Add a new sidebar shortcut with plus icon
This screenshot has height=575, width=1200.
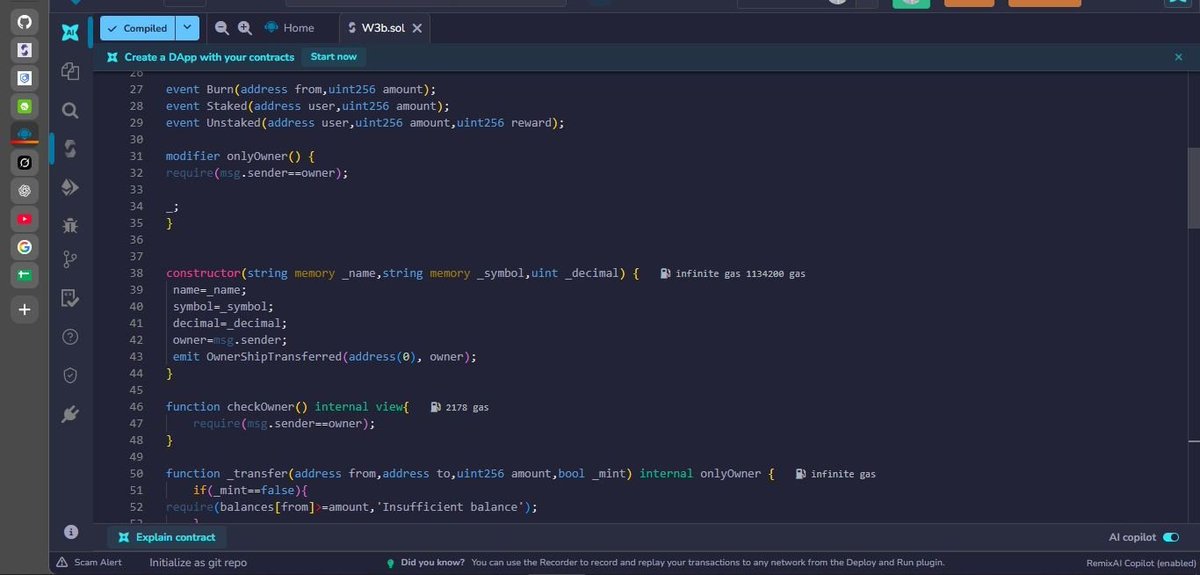coord(25,311)
